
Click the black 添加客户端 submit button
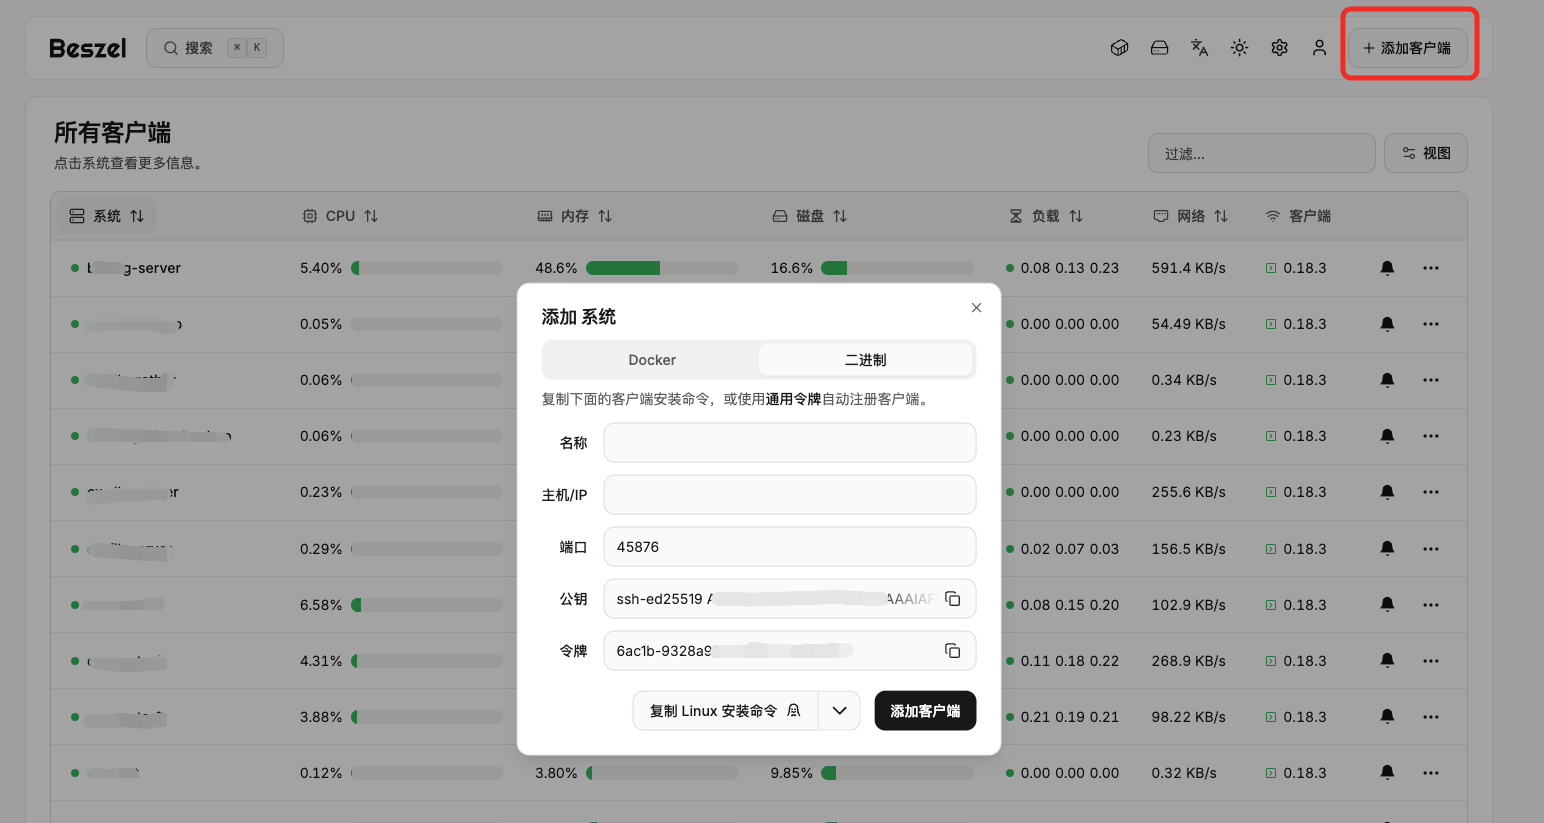(925, 711)
